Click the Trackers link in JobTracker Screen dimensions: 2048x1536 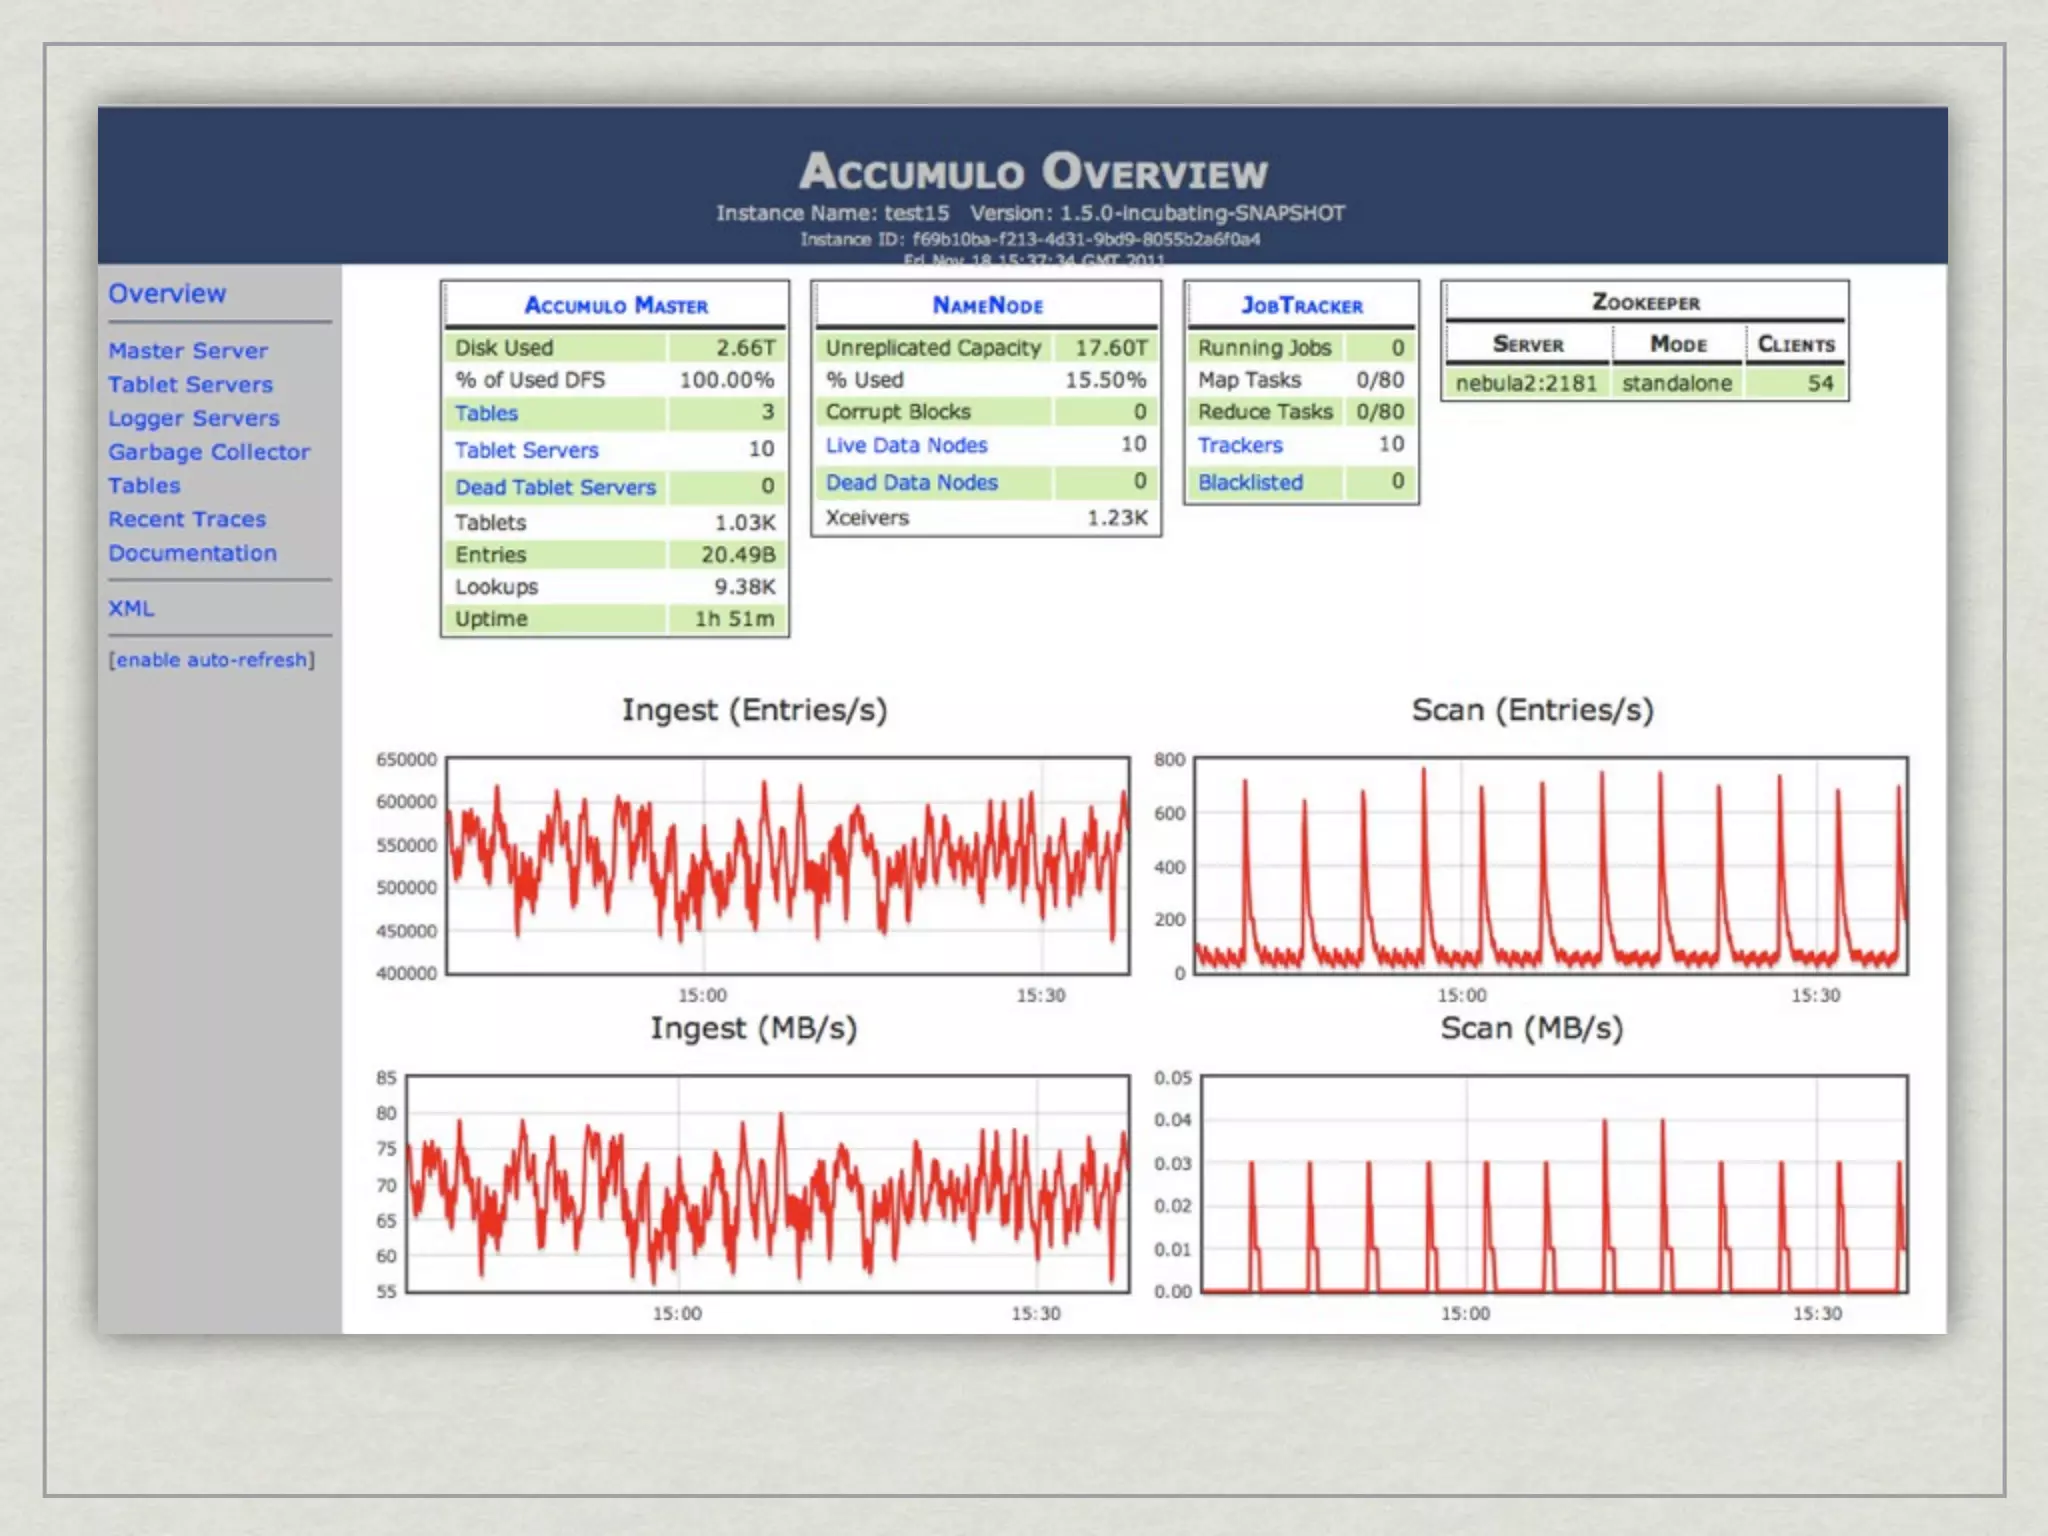point(1240,445)
